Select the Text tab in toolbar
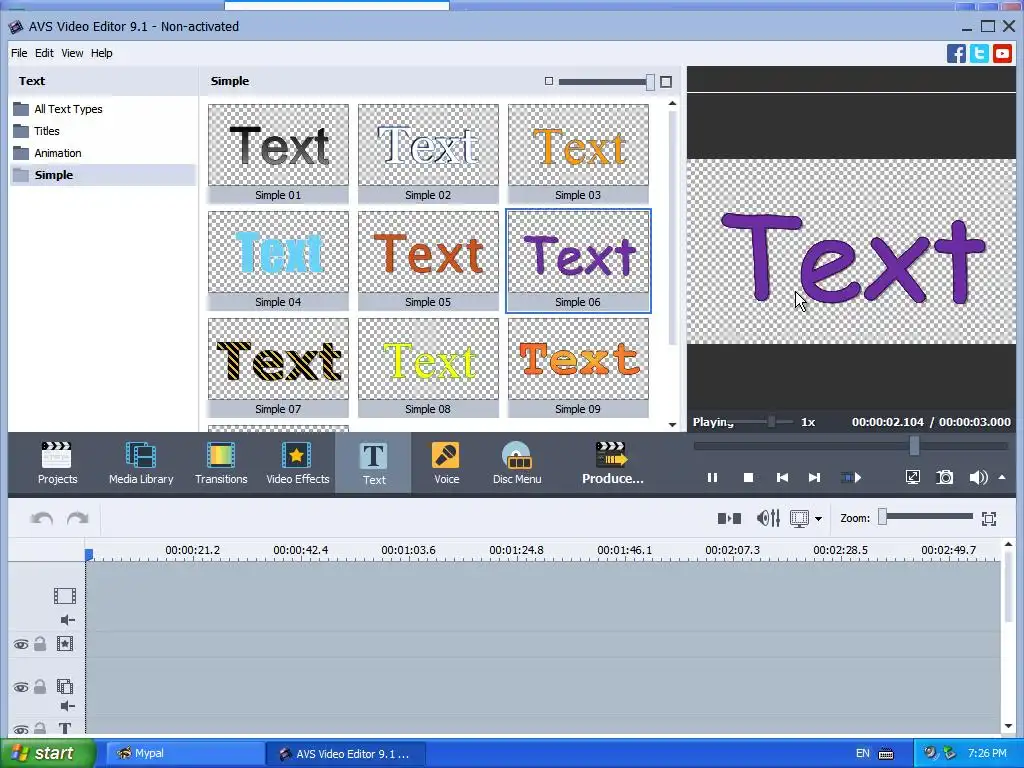 point(374,463)
